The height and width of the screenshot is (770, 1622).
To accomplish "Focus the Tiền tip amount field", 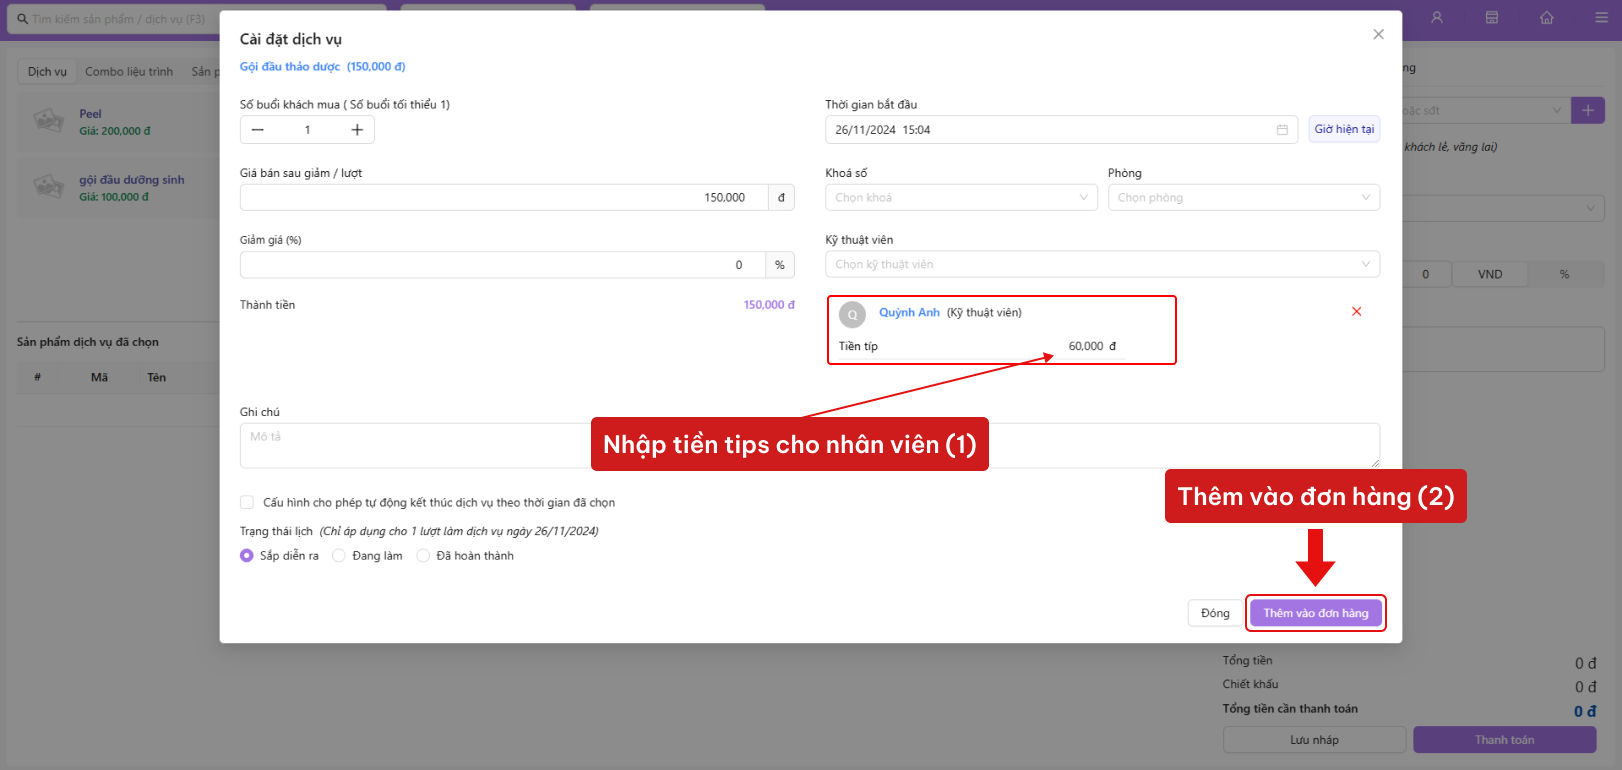I will click(1086, 346).
